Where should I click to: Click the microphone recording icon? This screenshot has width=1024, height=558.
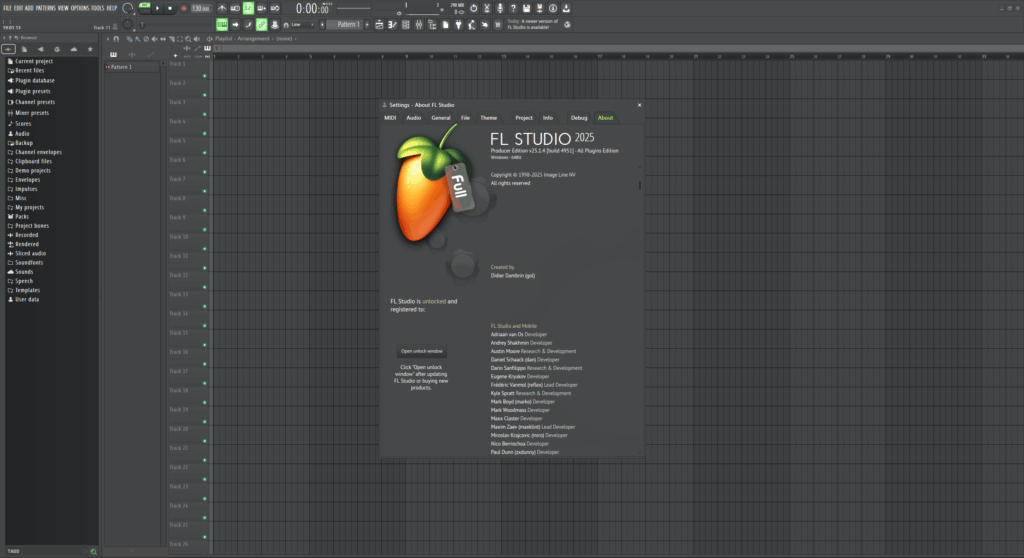500,8
